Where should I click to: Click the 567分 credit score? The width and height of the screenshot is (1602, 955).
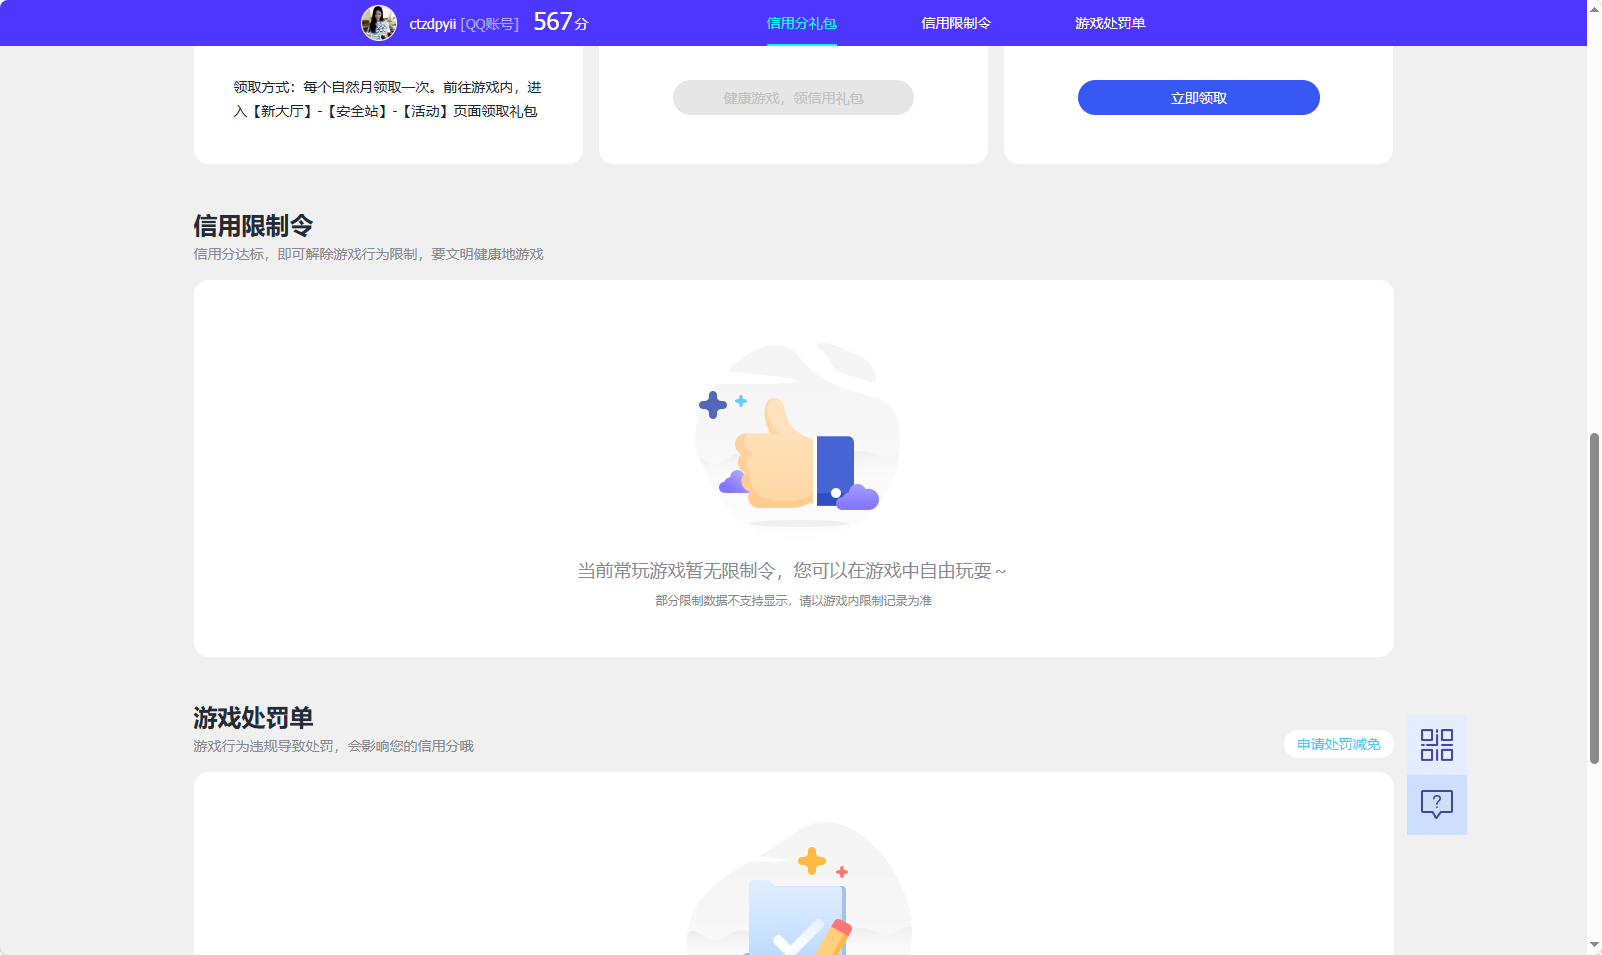click(x=561, y=22)
